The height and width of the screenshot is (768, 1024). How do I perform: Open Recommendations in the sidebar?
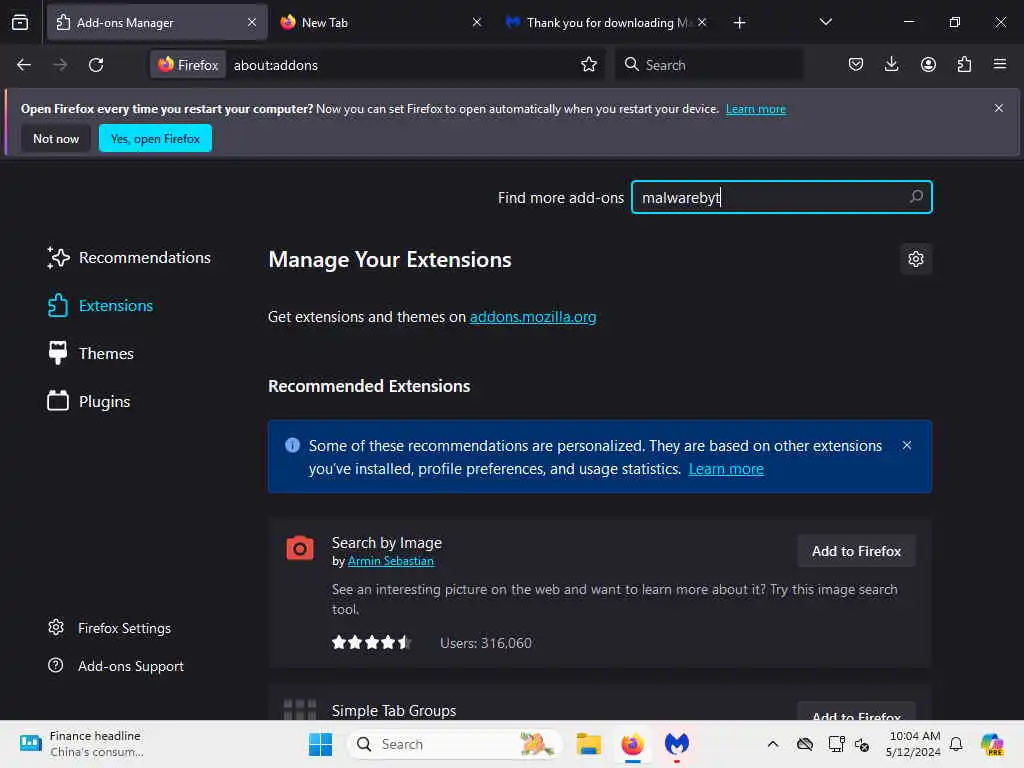[x=129, y=257]
